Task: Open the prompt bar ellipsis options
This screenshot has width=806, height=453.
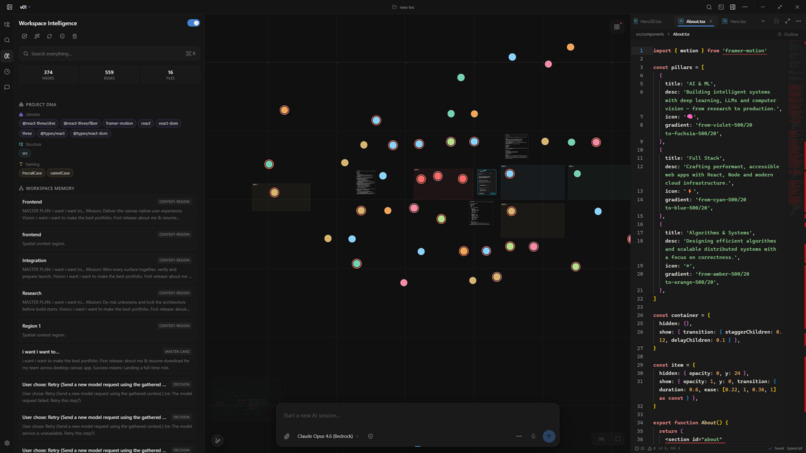Action: click(x=519, y=437)
